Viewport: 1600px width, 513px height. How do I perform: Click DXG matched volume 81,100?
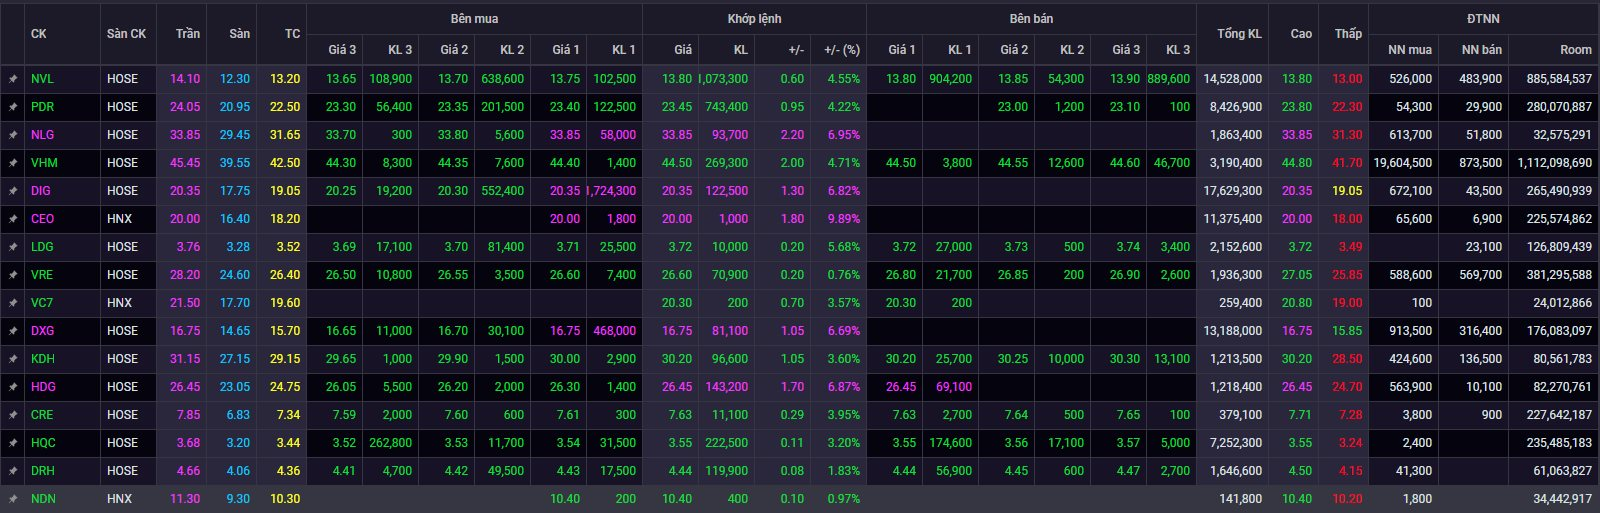[x=730, y=331]
